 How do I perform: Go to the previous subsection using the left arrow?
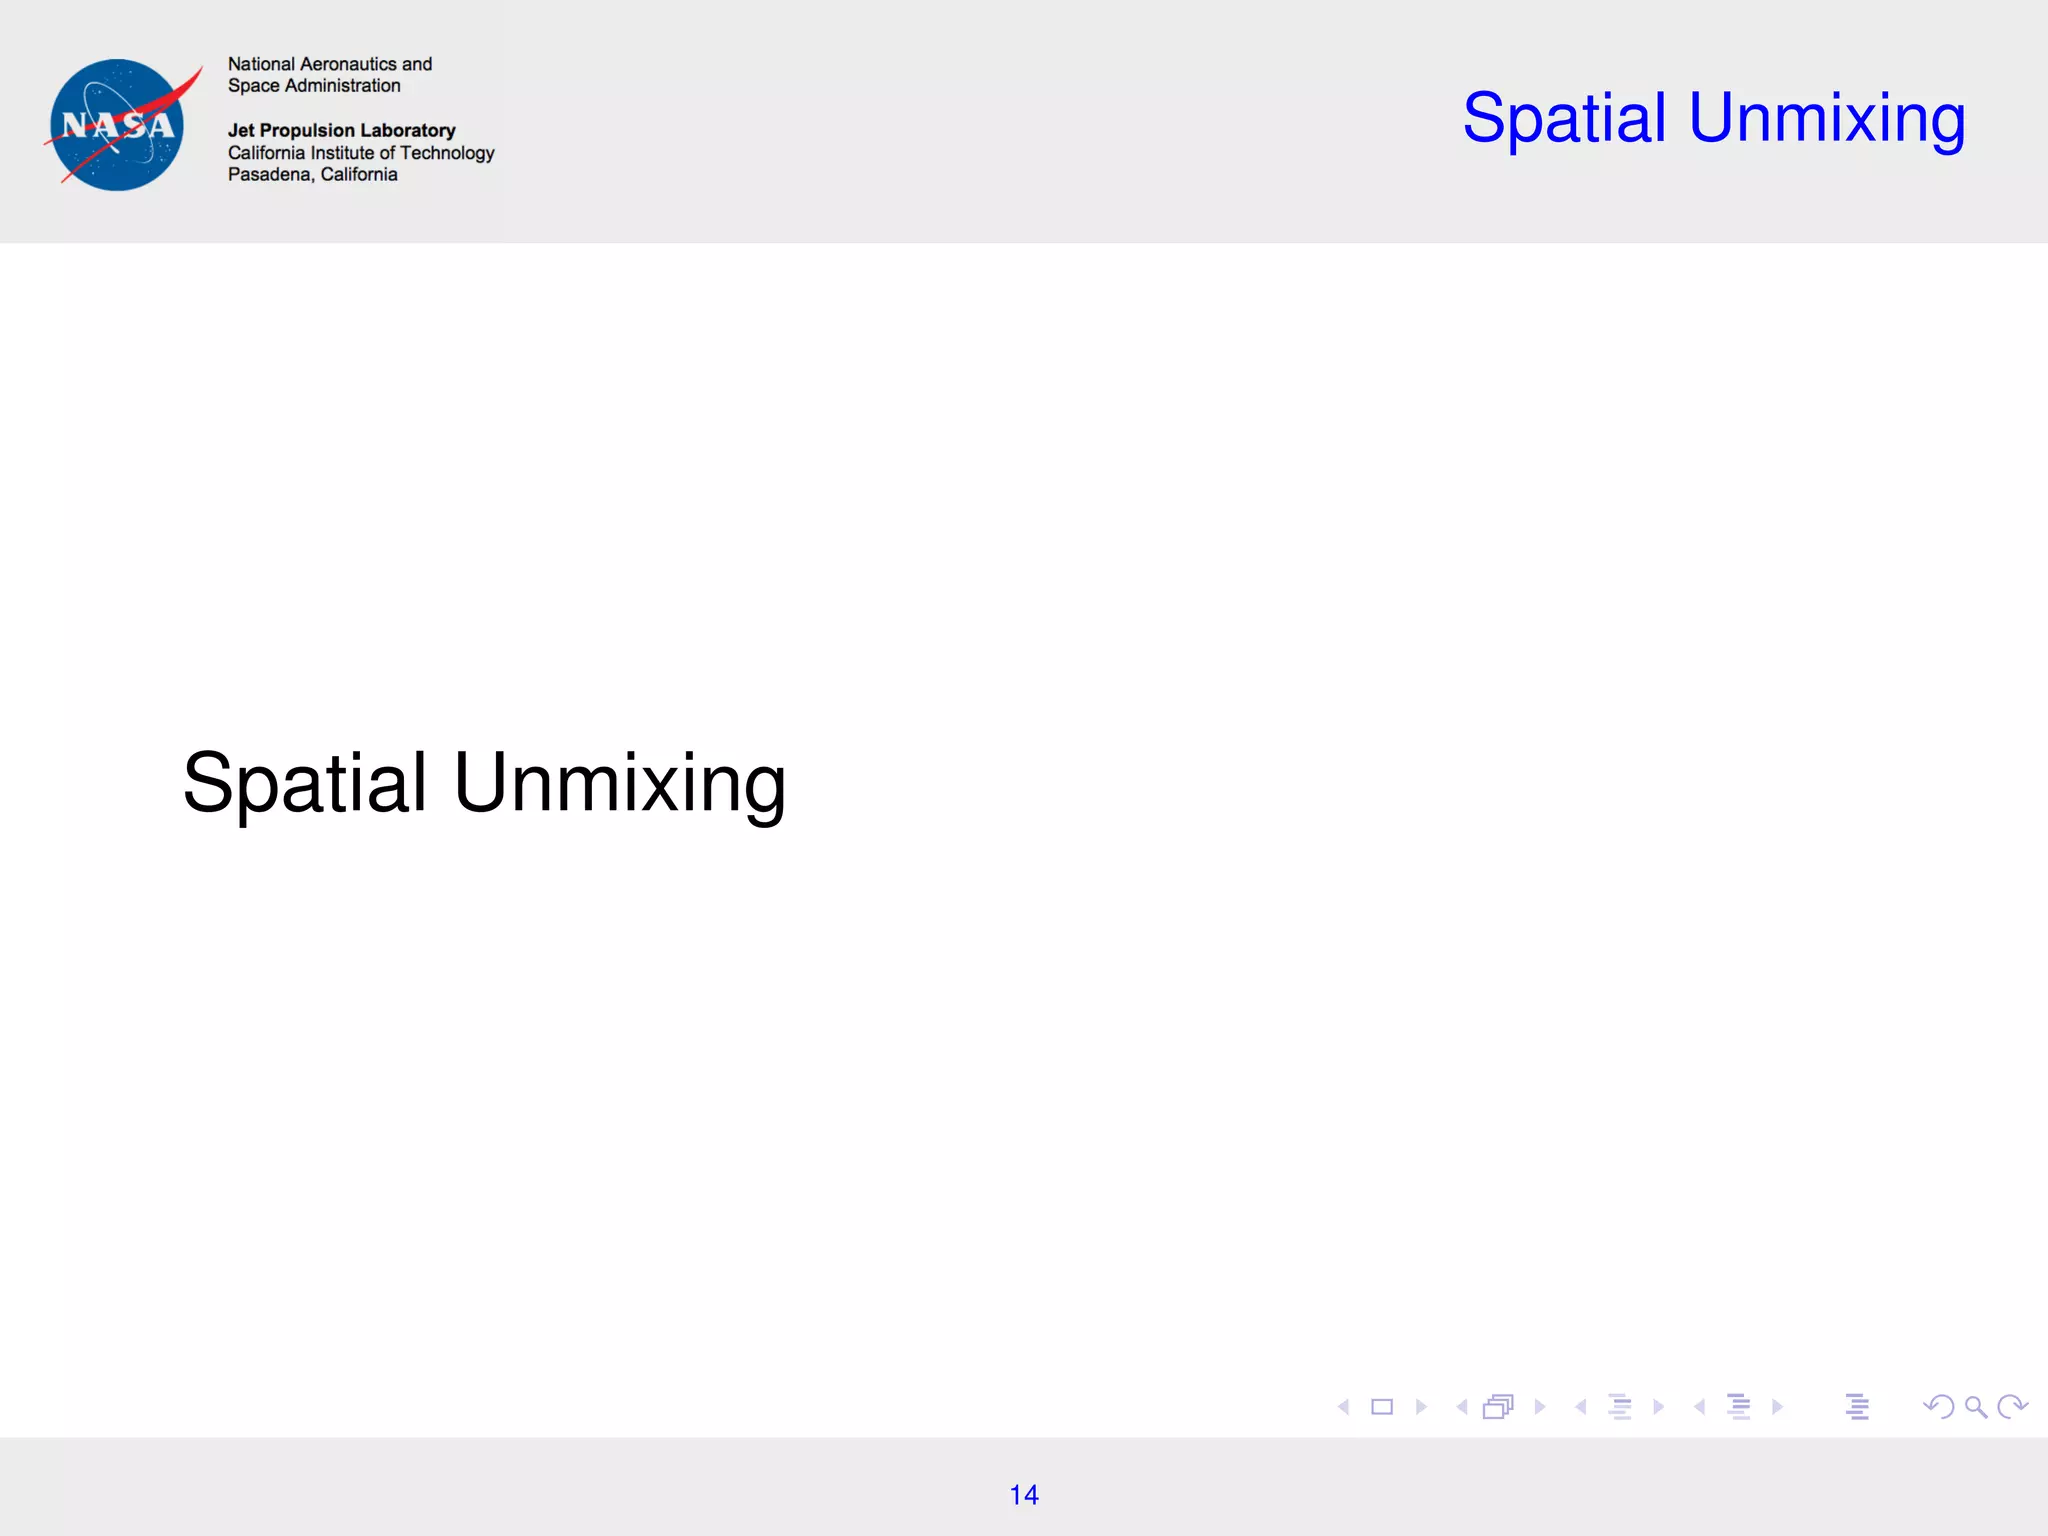pyautogui.click(x=1581, y=1407)
